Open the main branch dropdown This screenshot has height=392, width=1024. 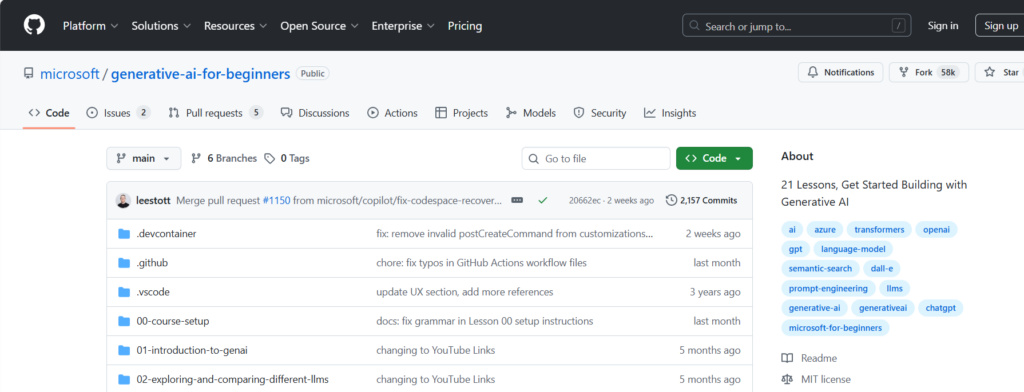click(144, 158)
